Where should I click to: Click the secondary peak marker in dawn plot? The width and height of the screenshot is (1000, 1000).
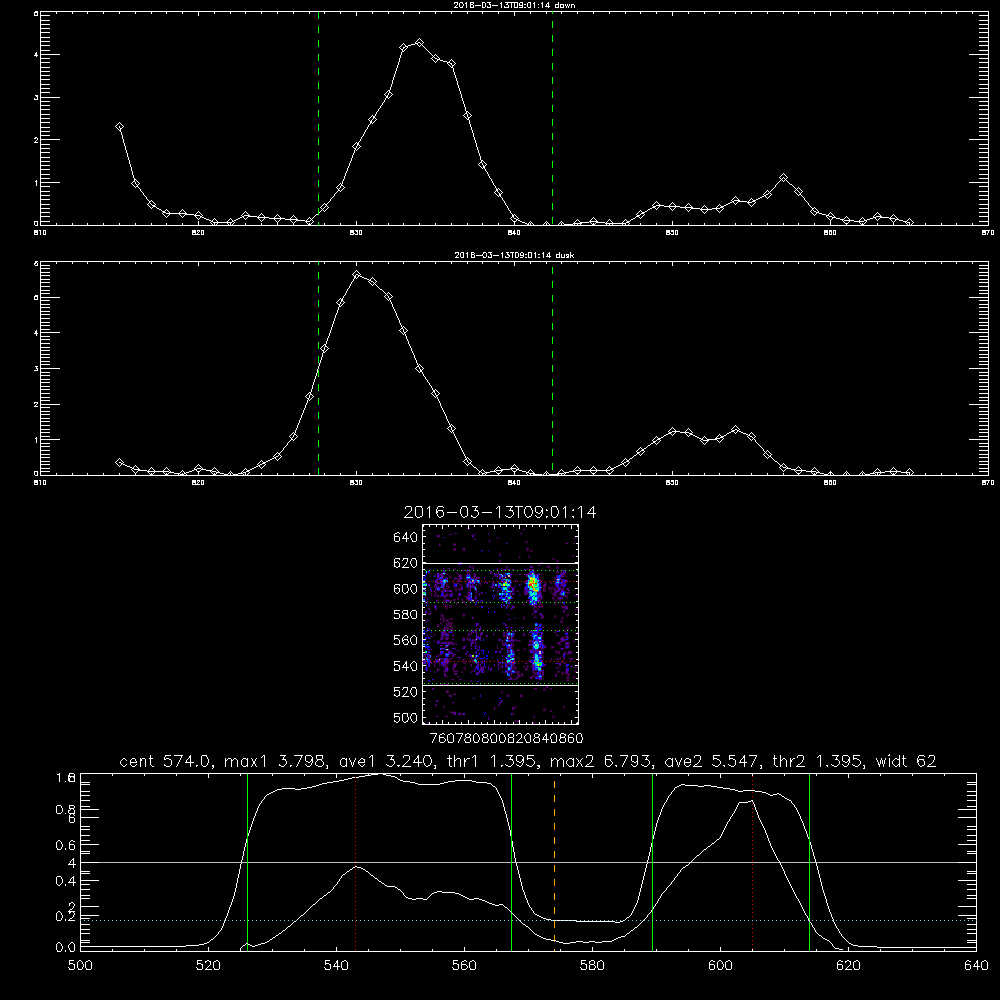[784, 178]
